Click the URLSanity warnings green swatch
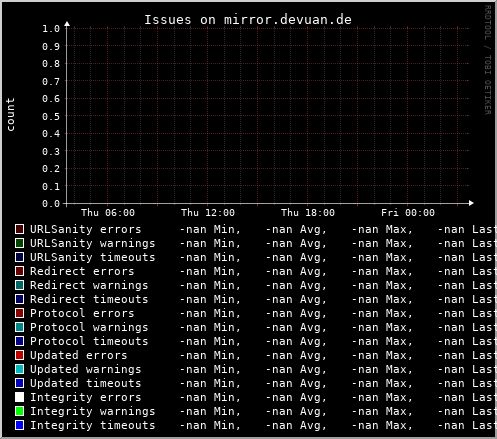The image size is (497, 439). click(19, 243)
